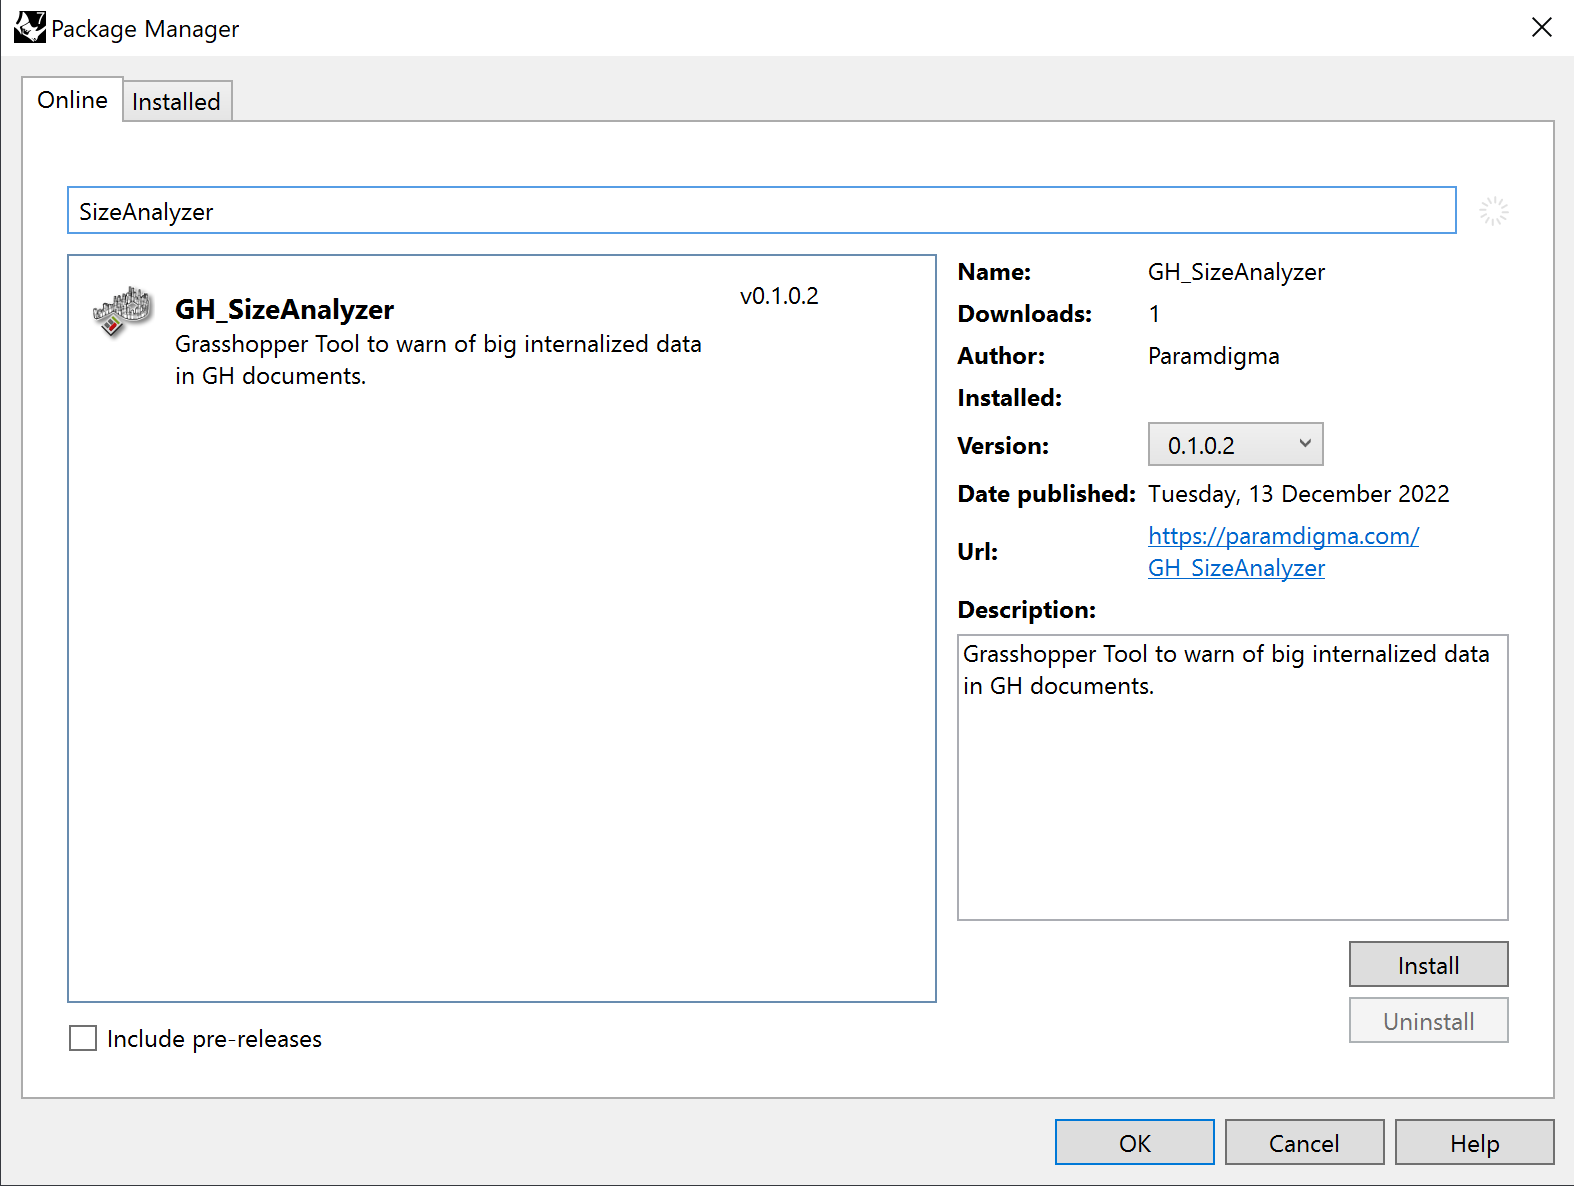The image size is (1574, 1186).
Task: Click the Rhino Package Manager title icon
Action: [29, 28]
